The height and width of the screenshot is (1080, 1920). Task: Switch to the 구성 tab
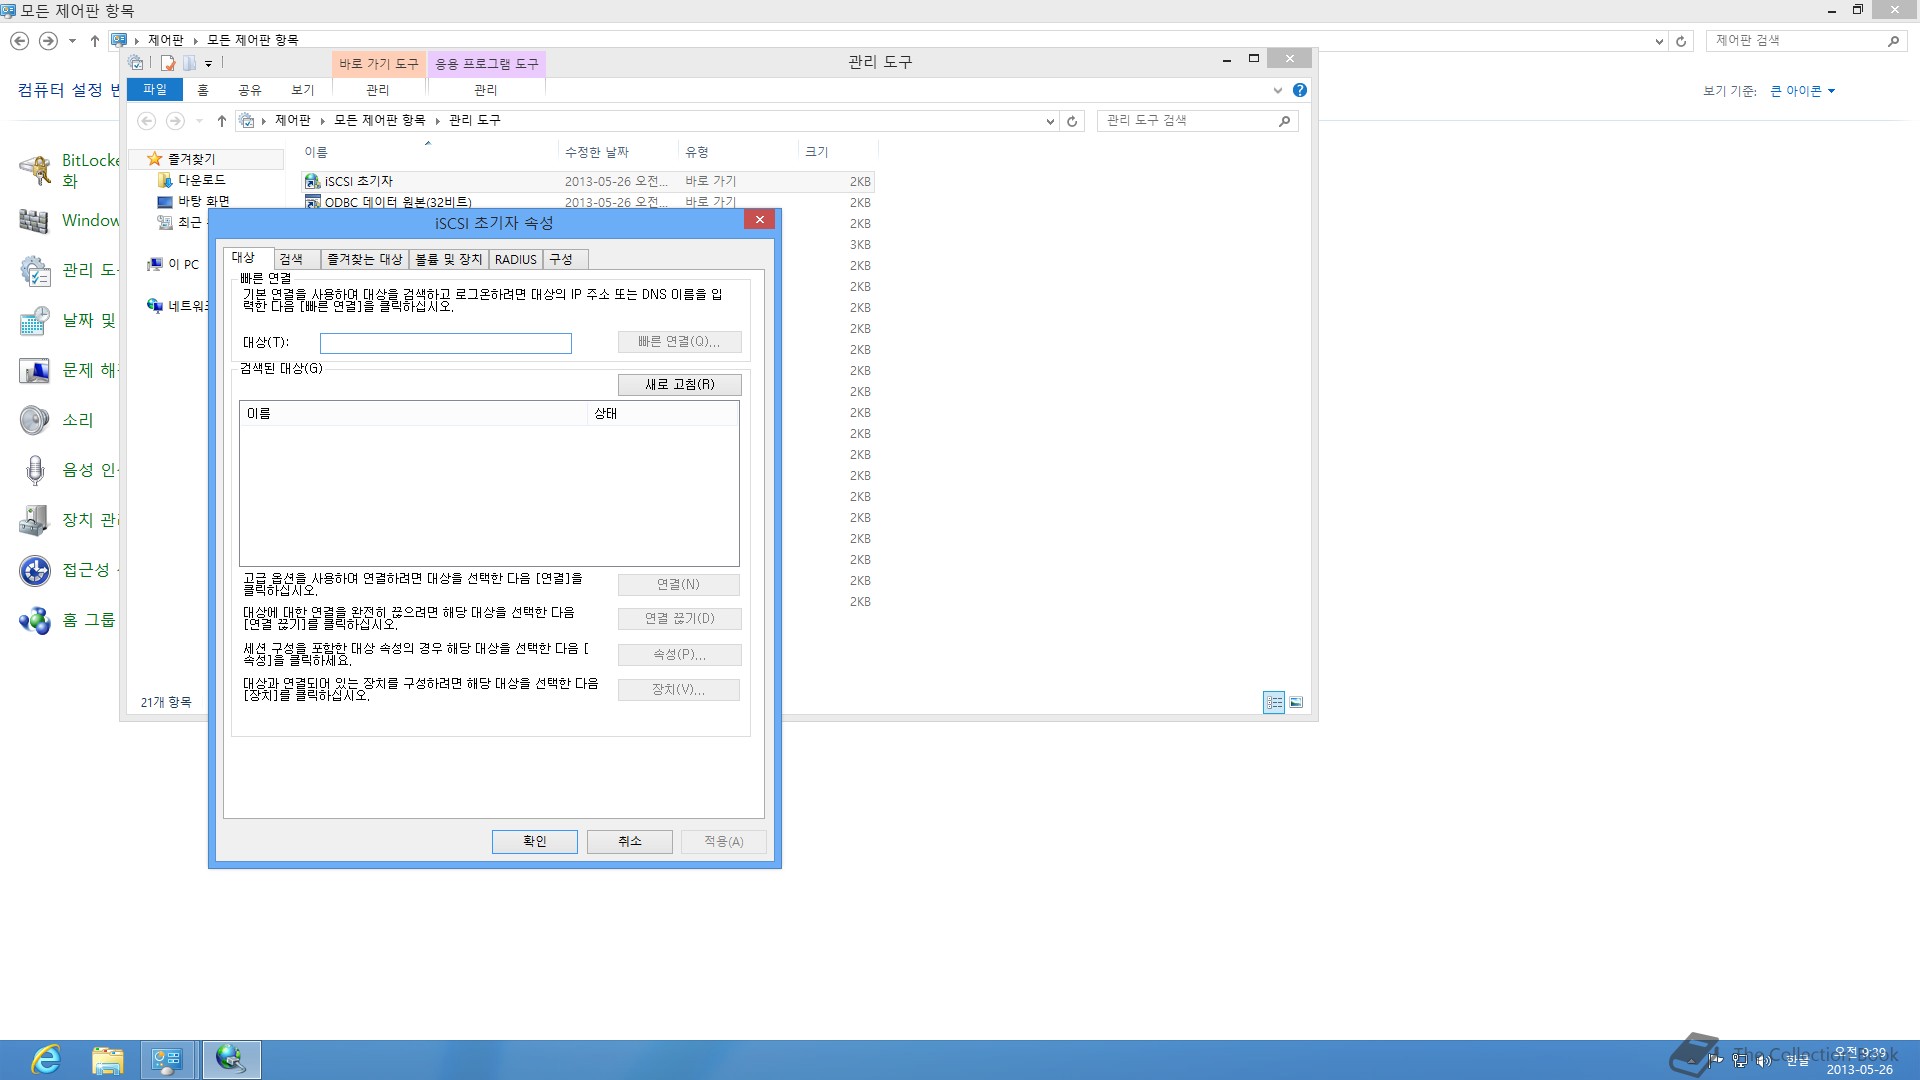(562, 259)
